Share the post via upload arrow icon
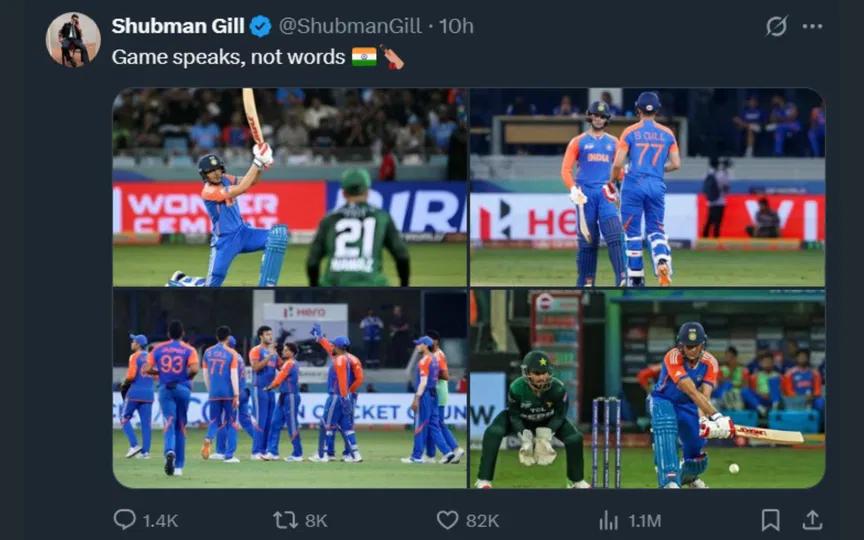 click(812, 520)
